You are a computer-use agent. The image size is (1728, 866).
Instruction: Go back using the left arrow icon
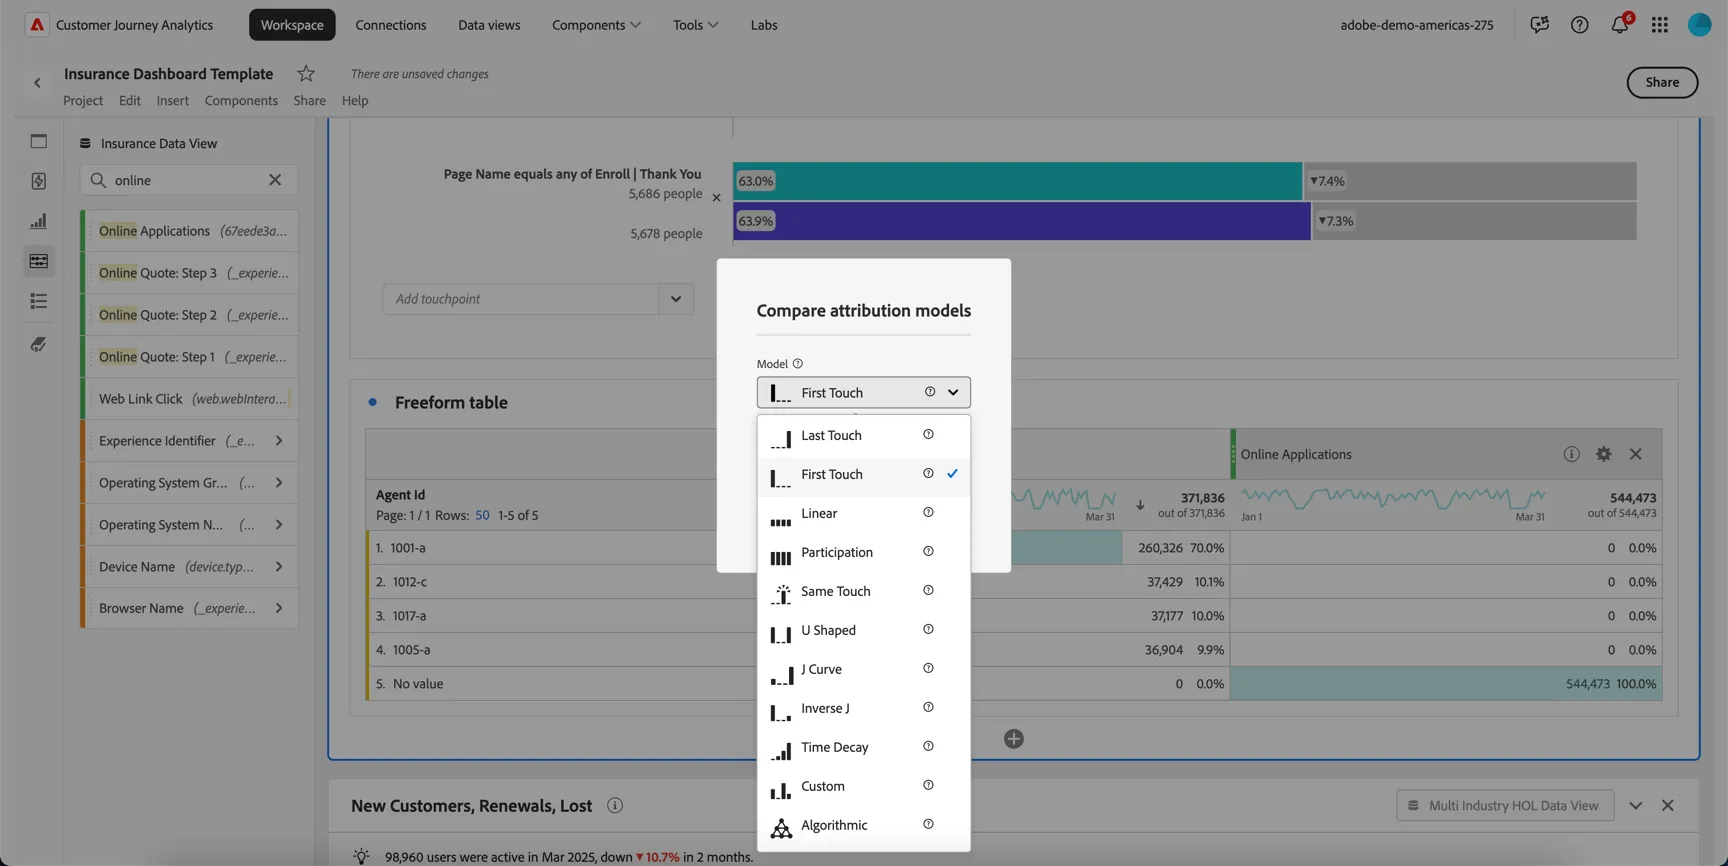pos(37,83)
